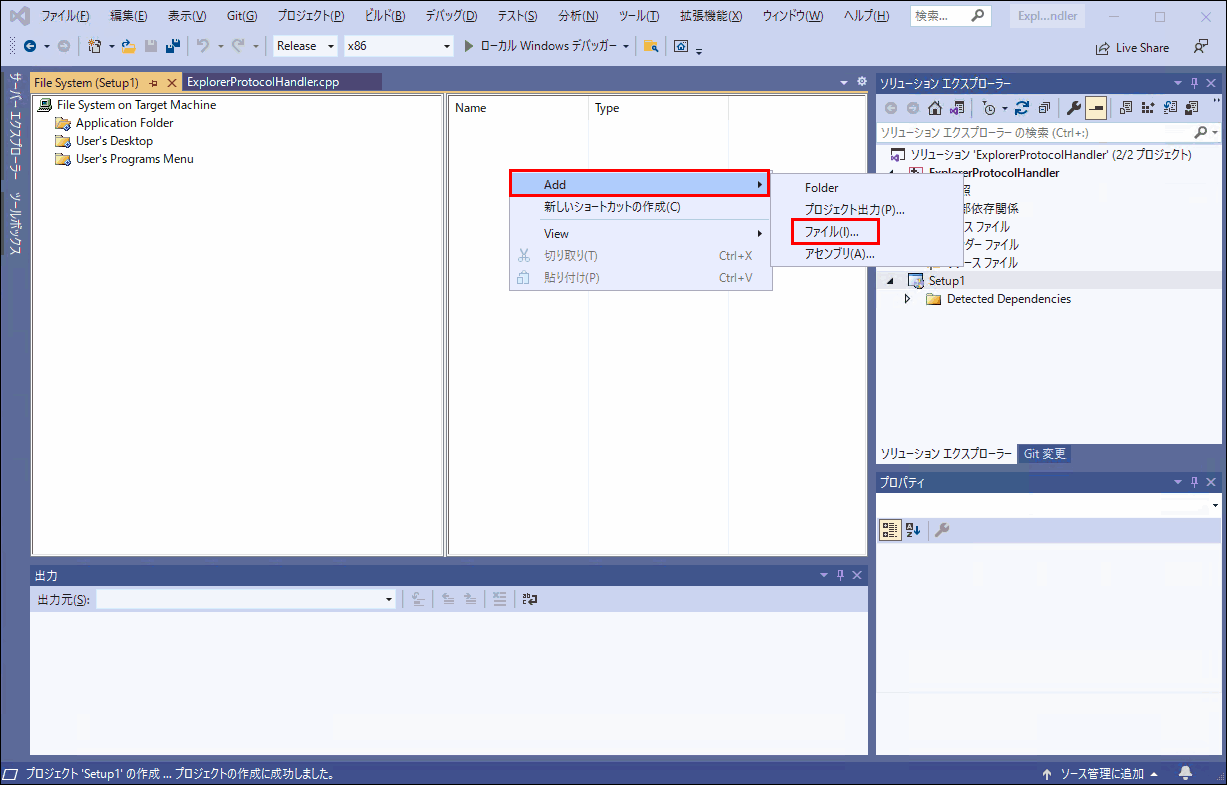Click the Alphabetical sort icon in Properties panel

pos(913,531)
